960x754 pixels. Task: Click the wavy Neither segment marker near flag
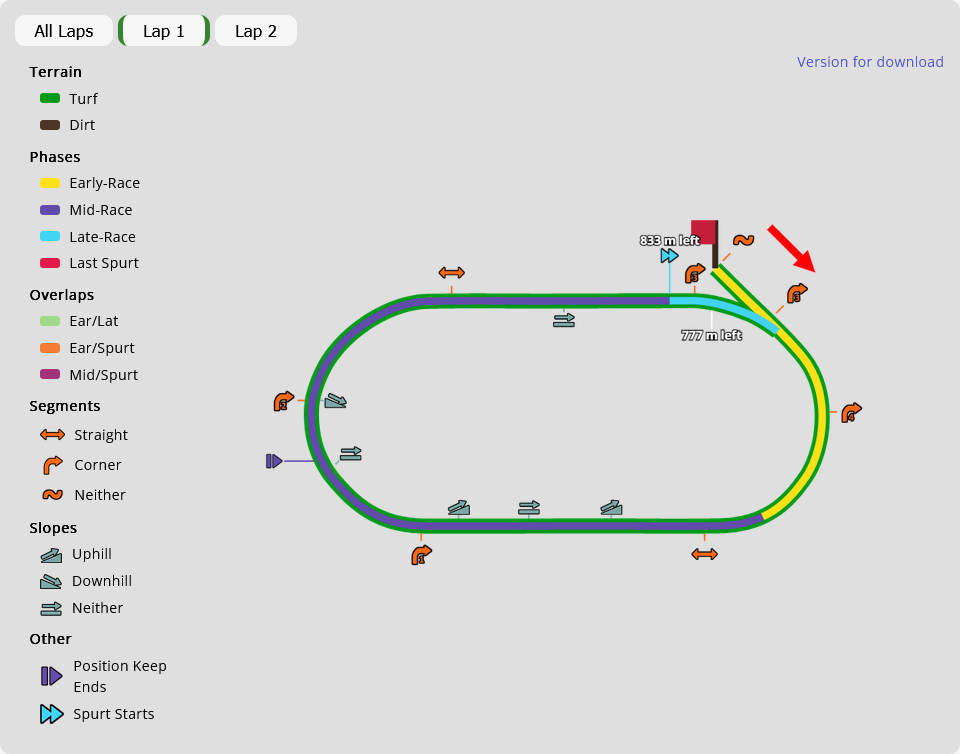(x=743, y=240)
